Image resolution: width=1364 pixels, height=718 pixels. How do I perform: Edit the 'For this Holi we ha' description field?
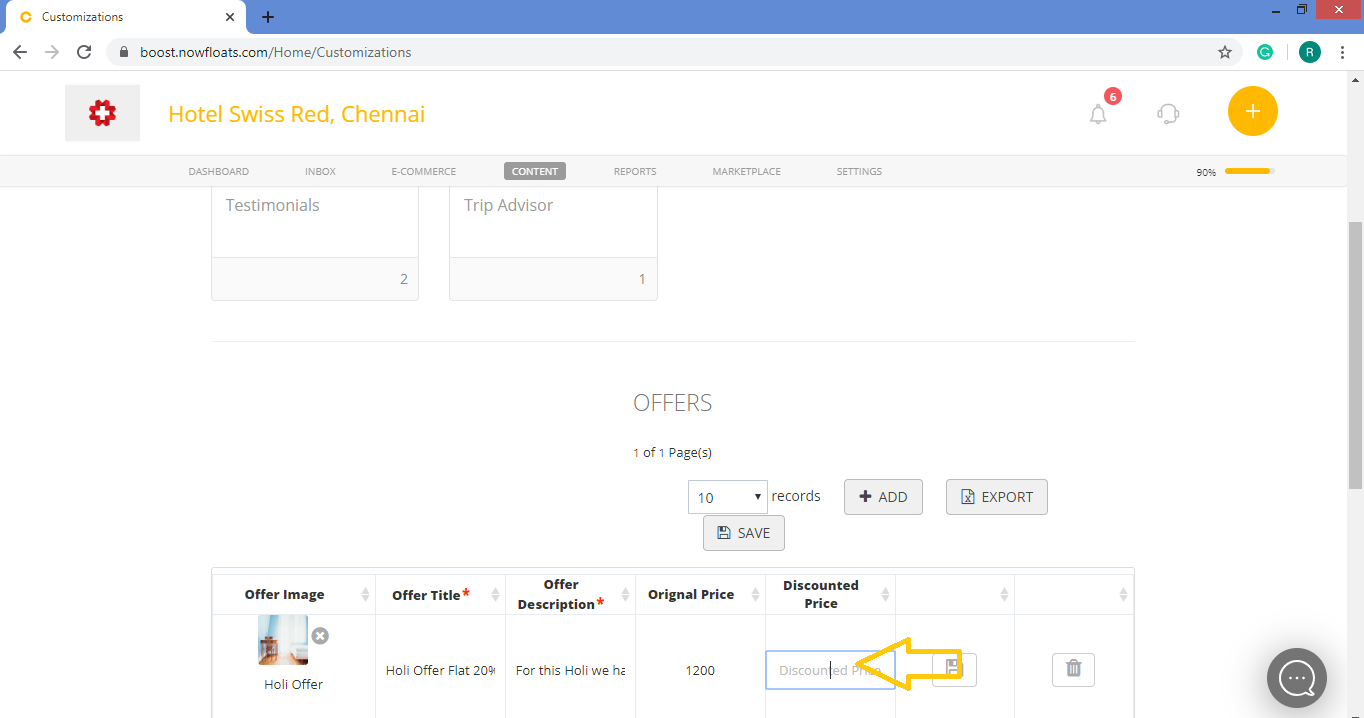[x=570, y=670]
